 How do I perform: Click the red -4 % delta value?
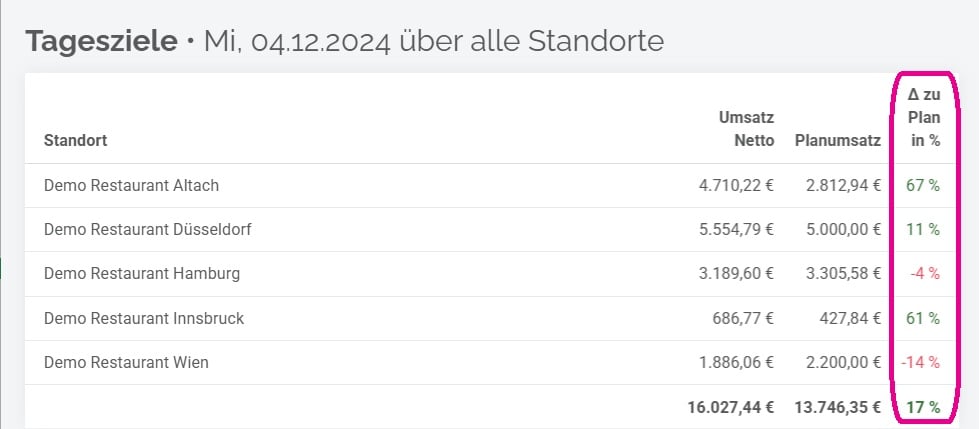tap(925, 273)
